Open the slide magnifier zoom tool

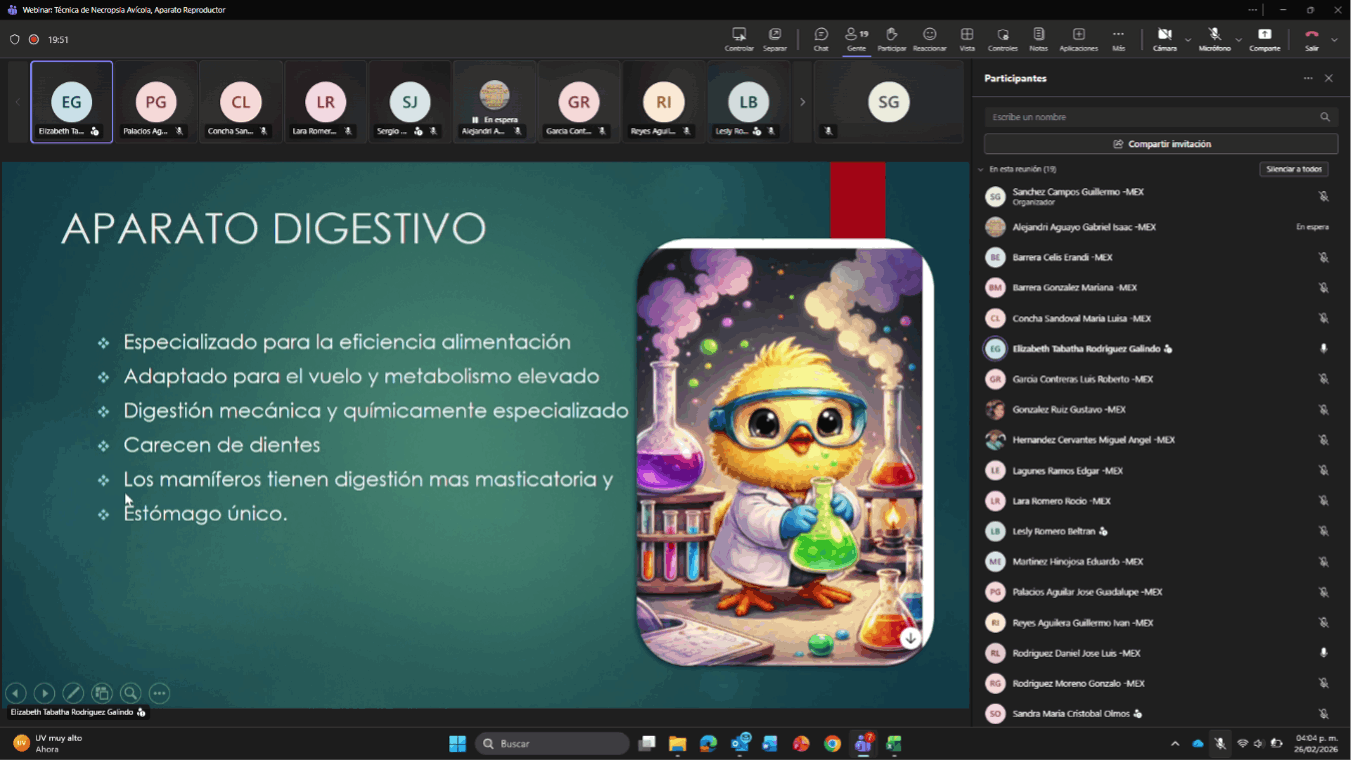(x=130, y=692)
